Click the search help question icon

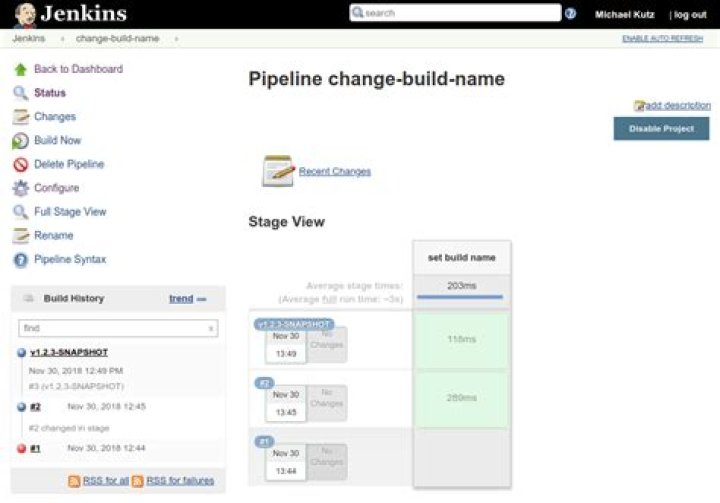(x=570, y=14)
